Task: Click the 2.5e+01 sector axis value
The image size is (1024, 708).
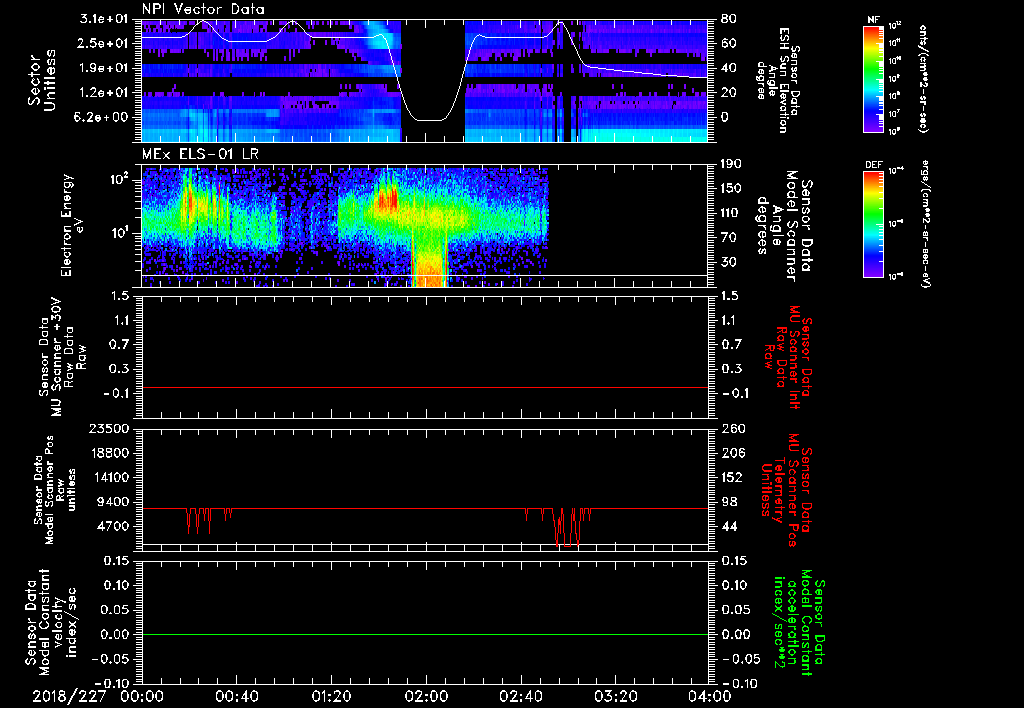Action: coord(102,44)
